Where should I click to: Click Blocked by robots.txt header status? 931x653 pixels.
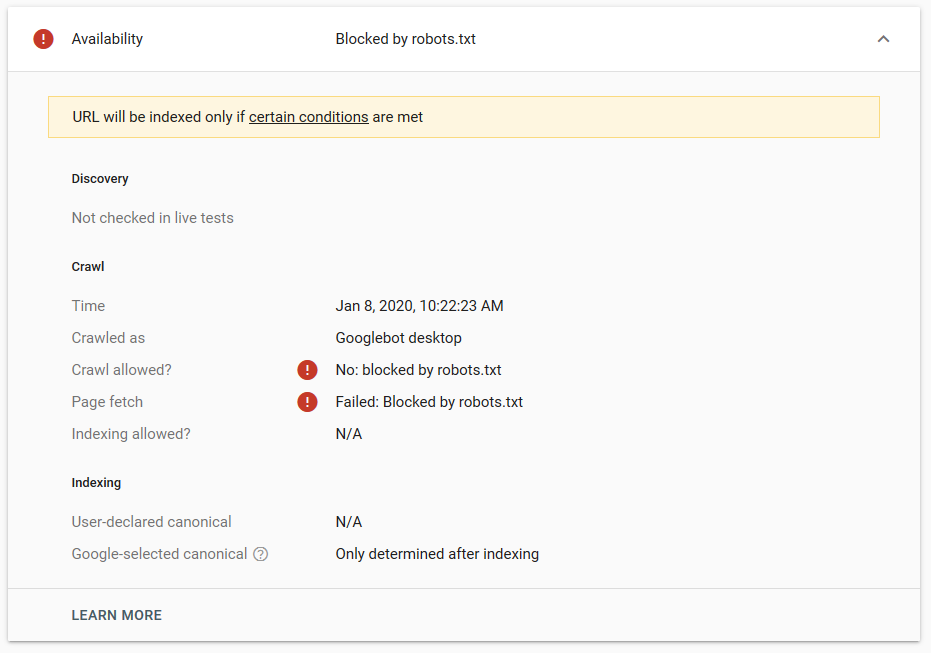pyautogui.click(x=406, y=39)
